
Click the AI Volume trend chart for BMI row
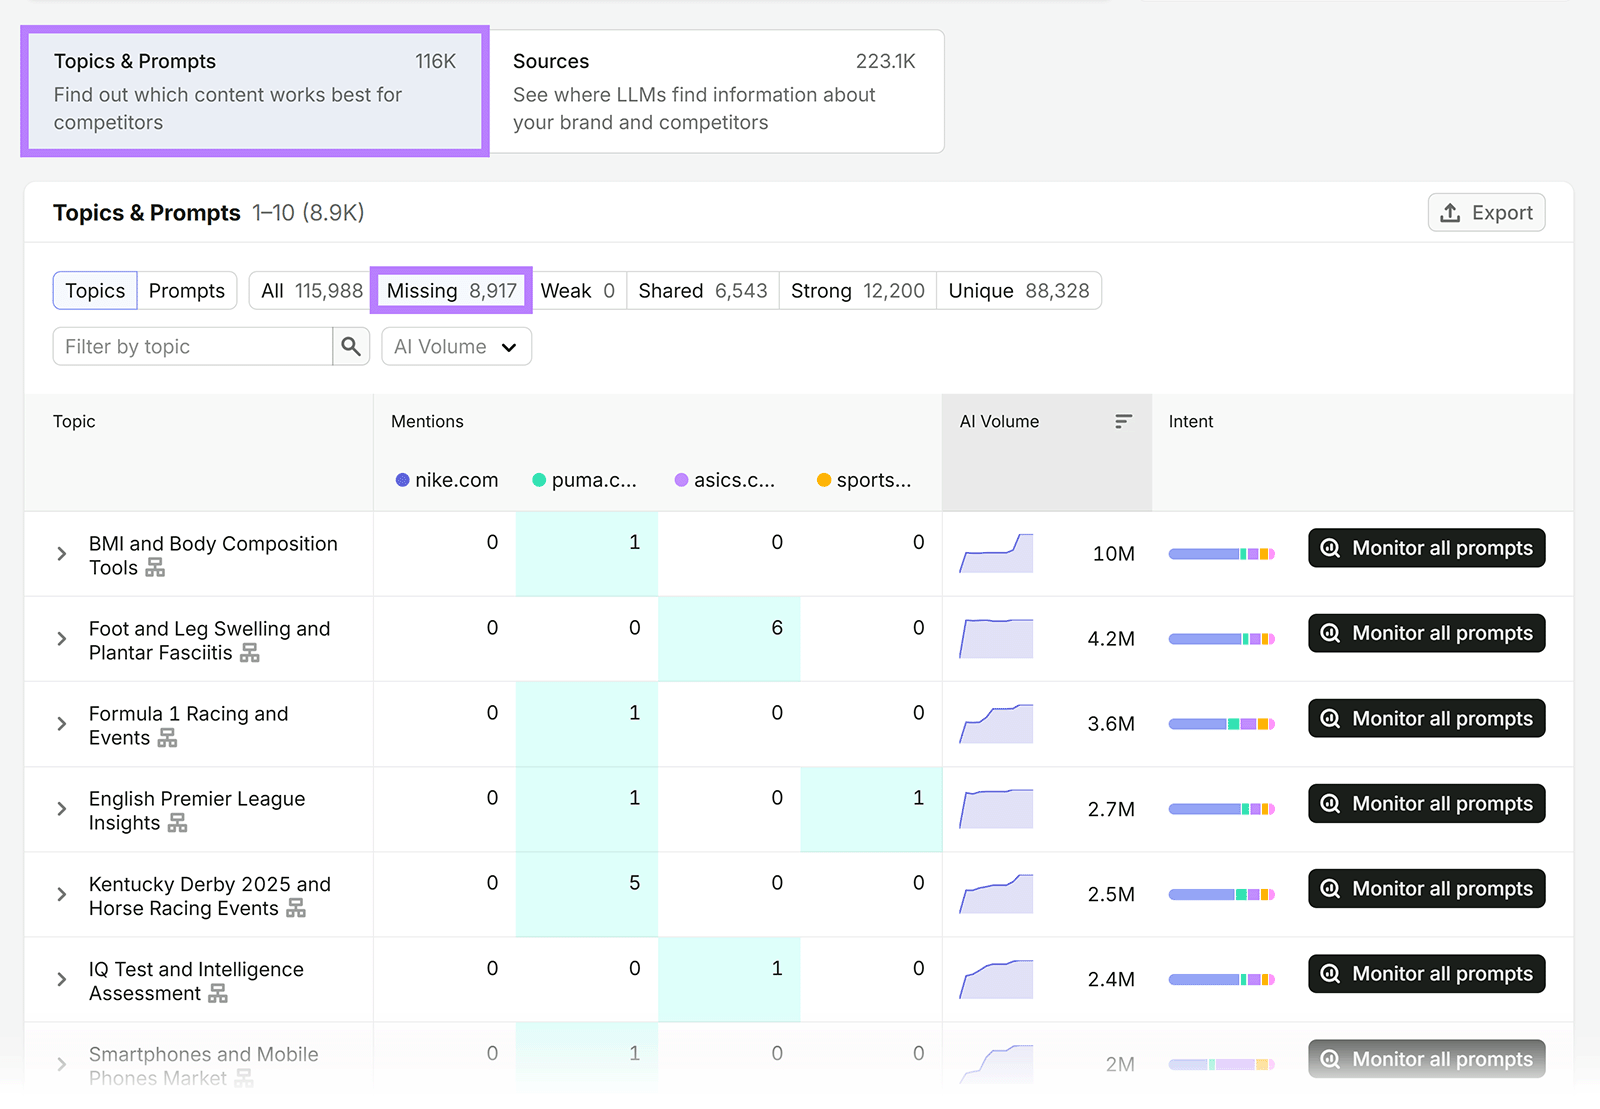pyautogui.click(x=996, y=553)
